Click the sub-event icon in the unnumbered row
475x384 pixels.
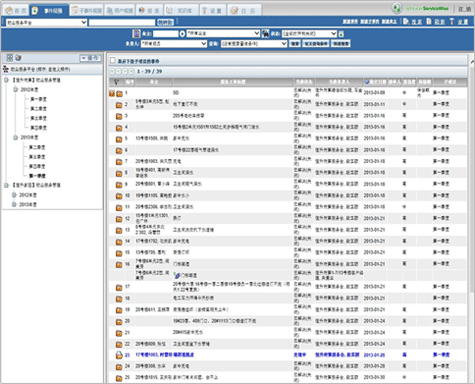177,275
